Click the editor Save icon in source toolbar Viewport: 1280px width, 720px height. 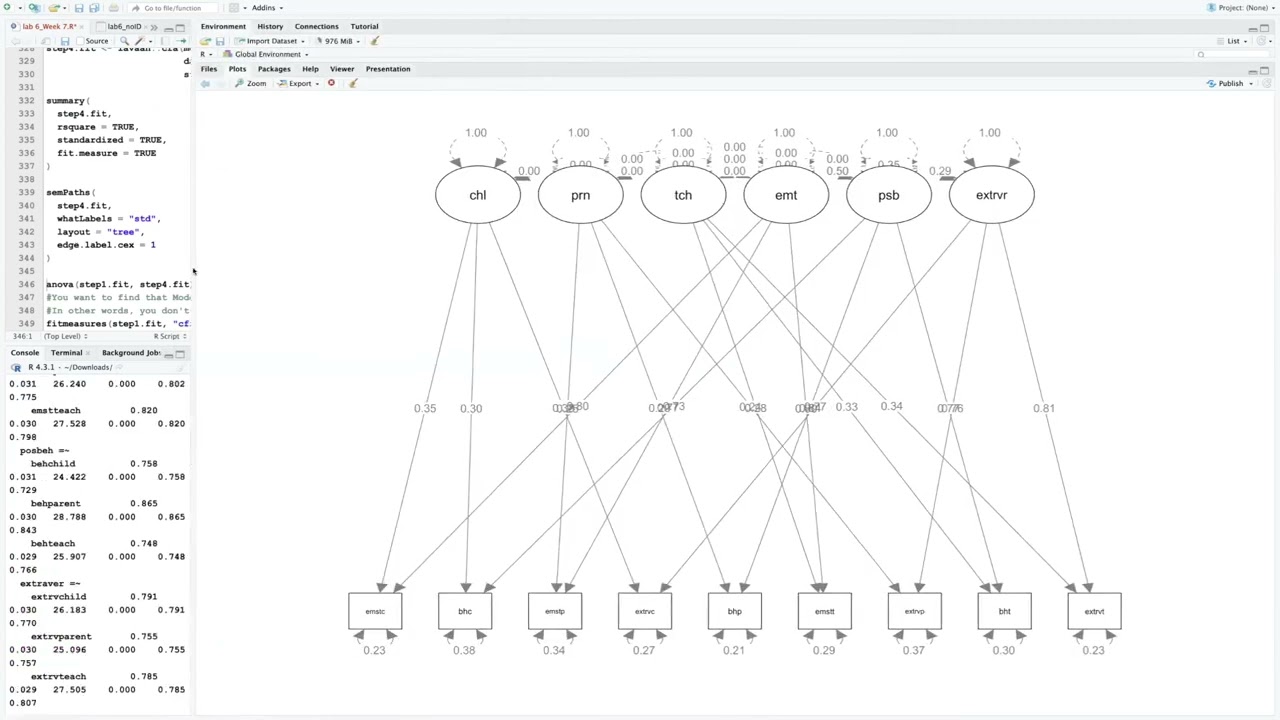click(x=65, y=41)
